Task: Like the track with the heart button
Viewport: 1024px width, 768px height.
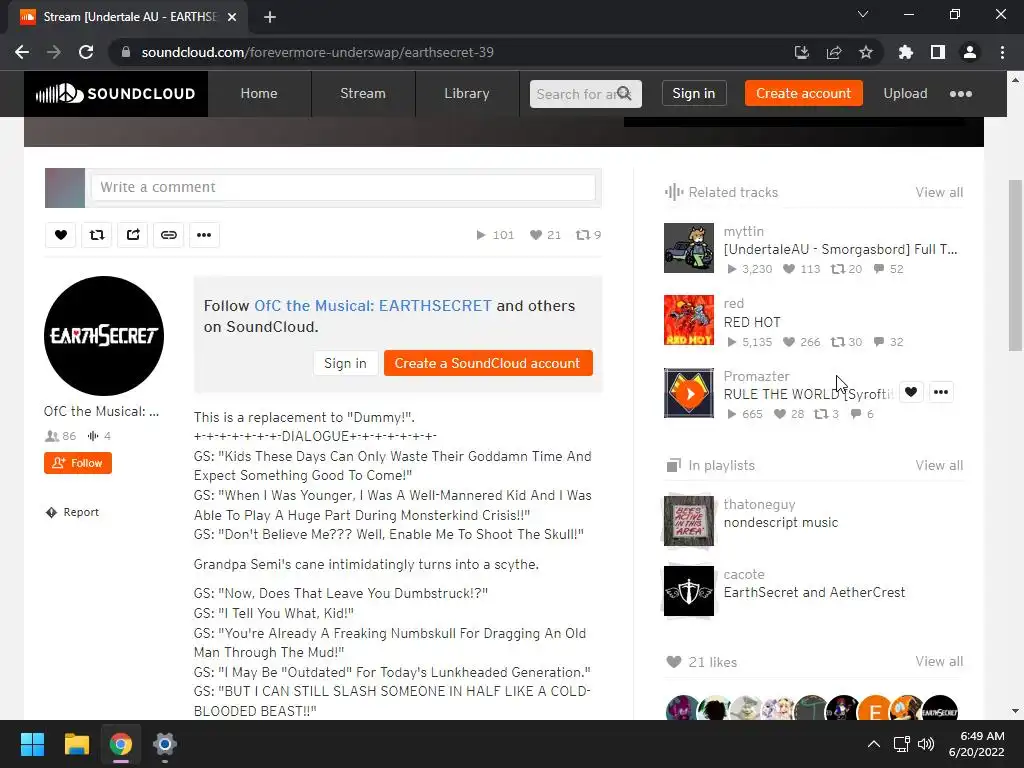Action: click(61, 235)
